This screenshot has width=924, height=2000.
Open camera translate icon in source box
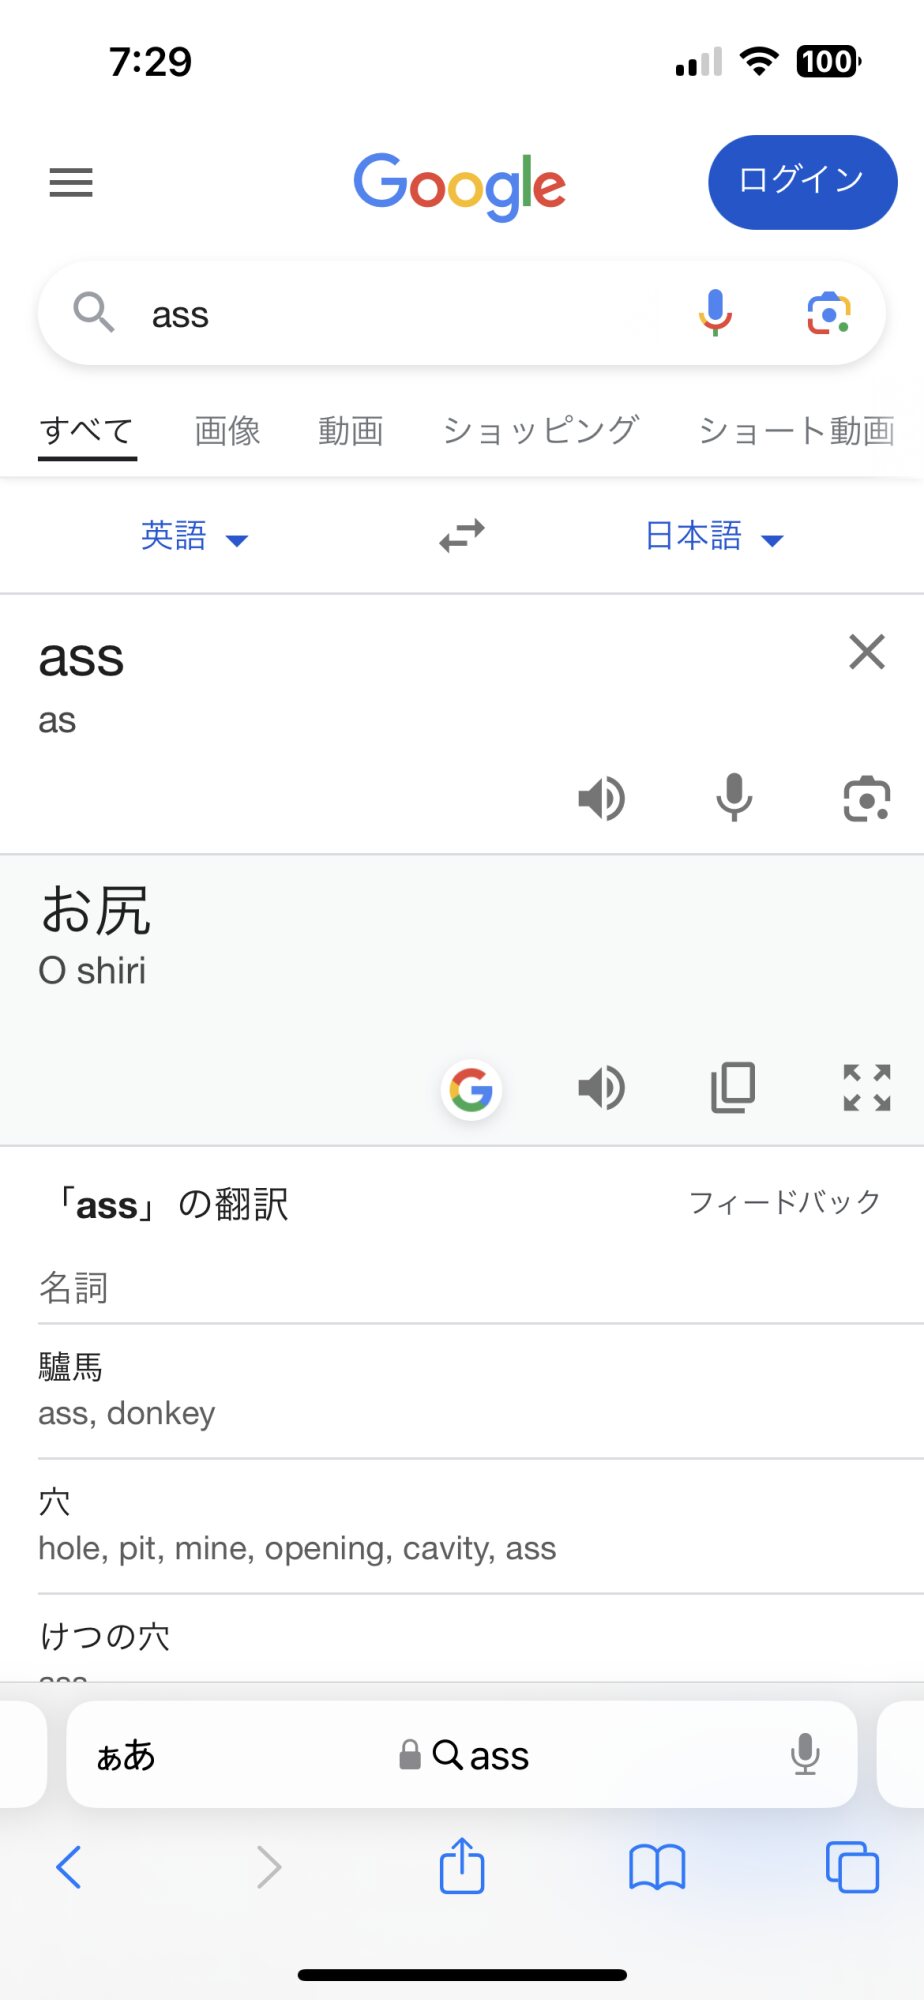pos(867,799)
